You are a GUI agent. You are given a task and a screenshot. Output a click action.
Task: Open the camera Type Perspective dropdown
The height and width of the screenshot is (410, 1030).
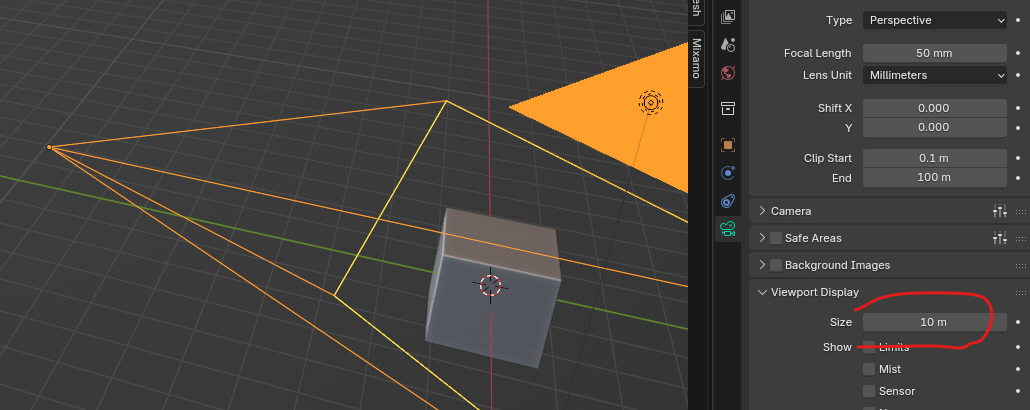[x=935, y=20]
